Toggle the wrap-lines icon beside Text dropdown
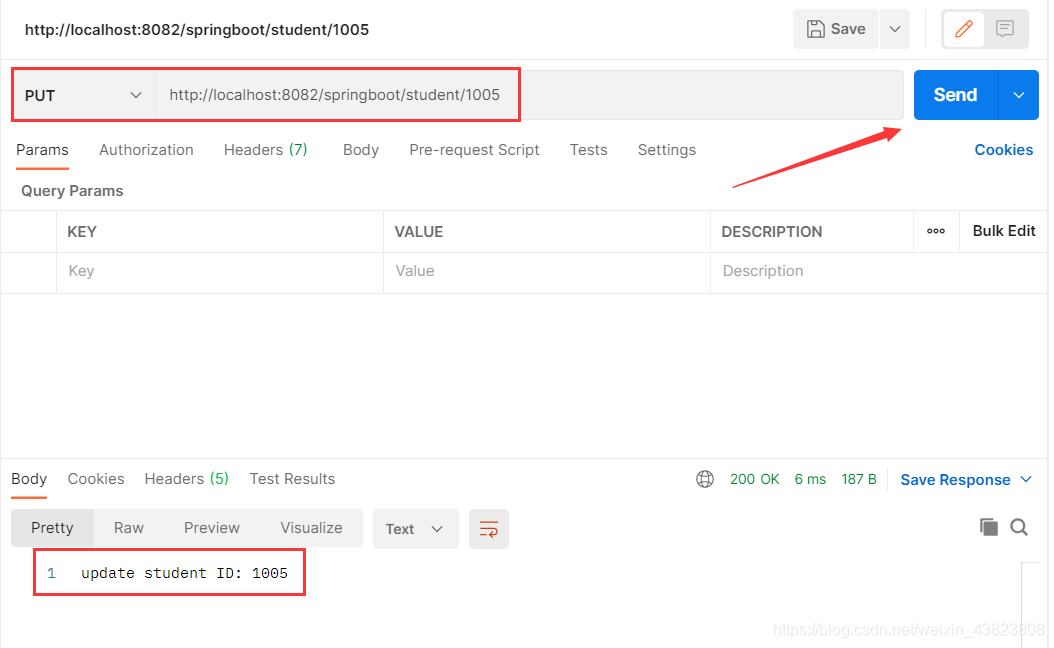The width and height of the screenshot is (1054, 648). point(488,528)
